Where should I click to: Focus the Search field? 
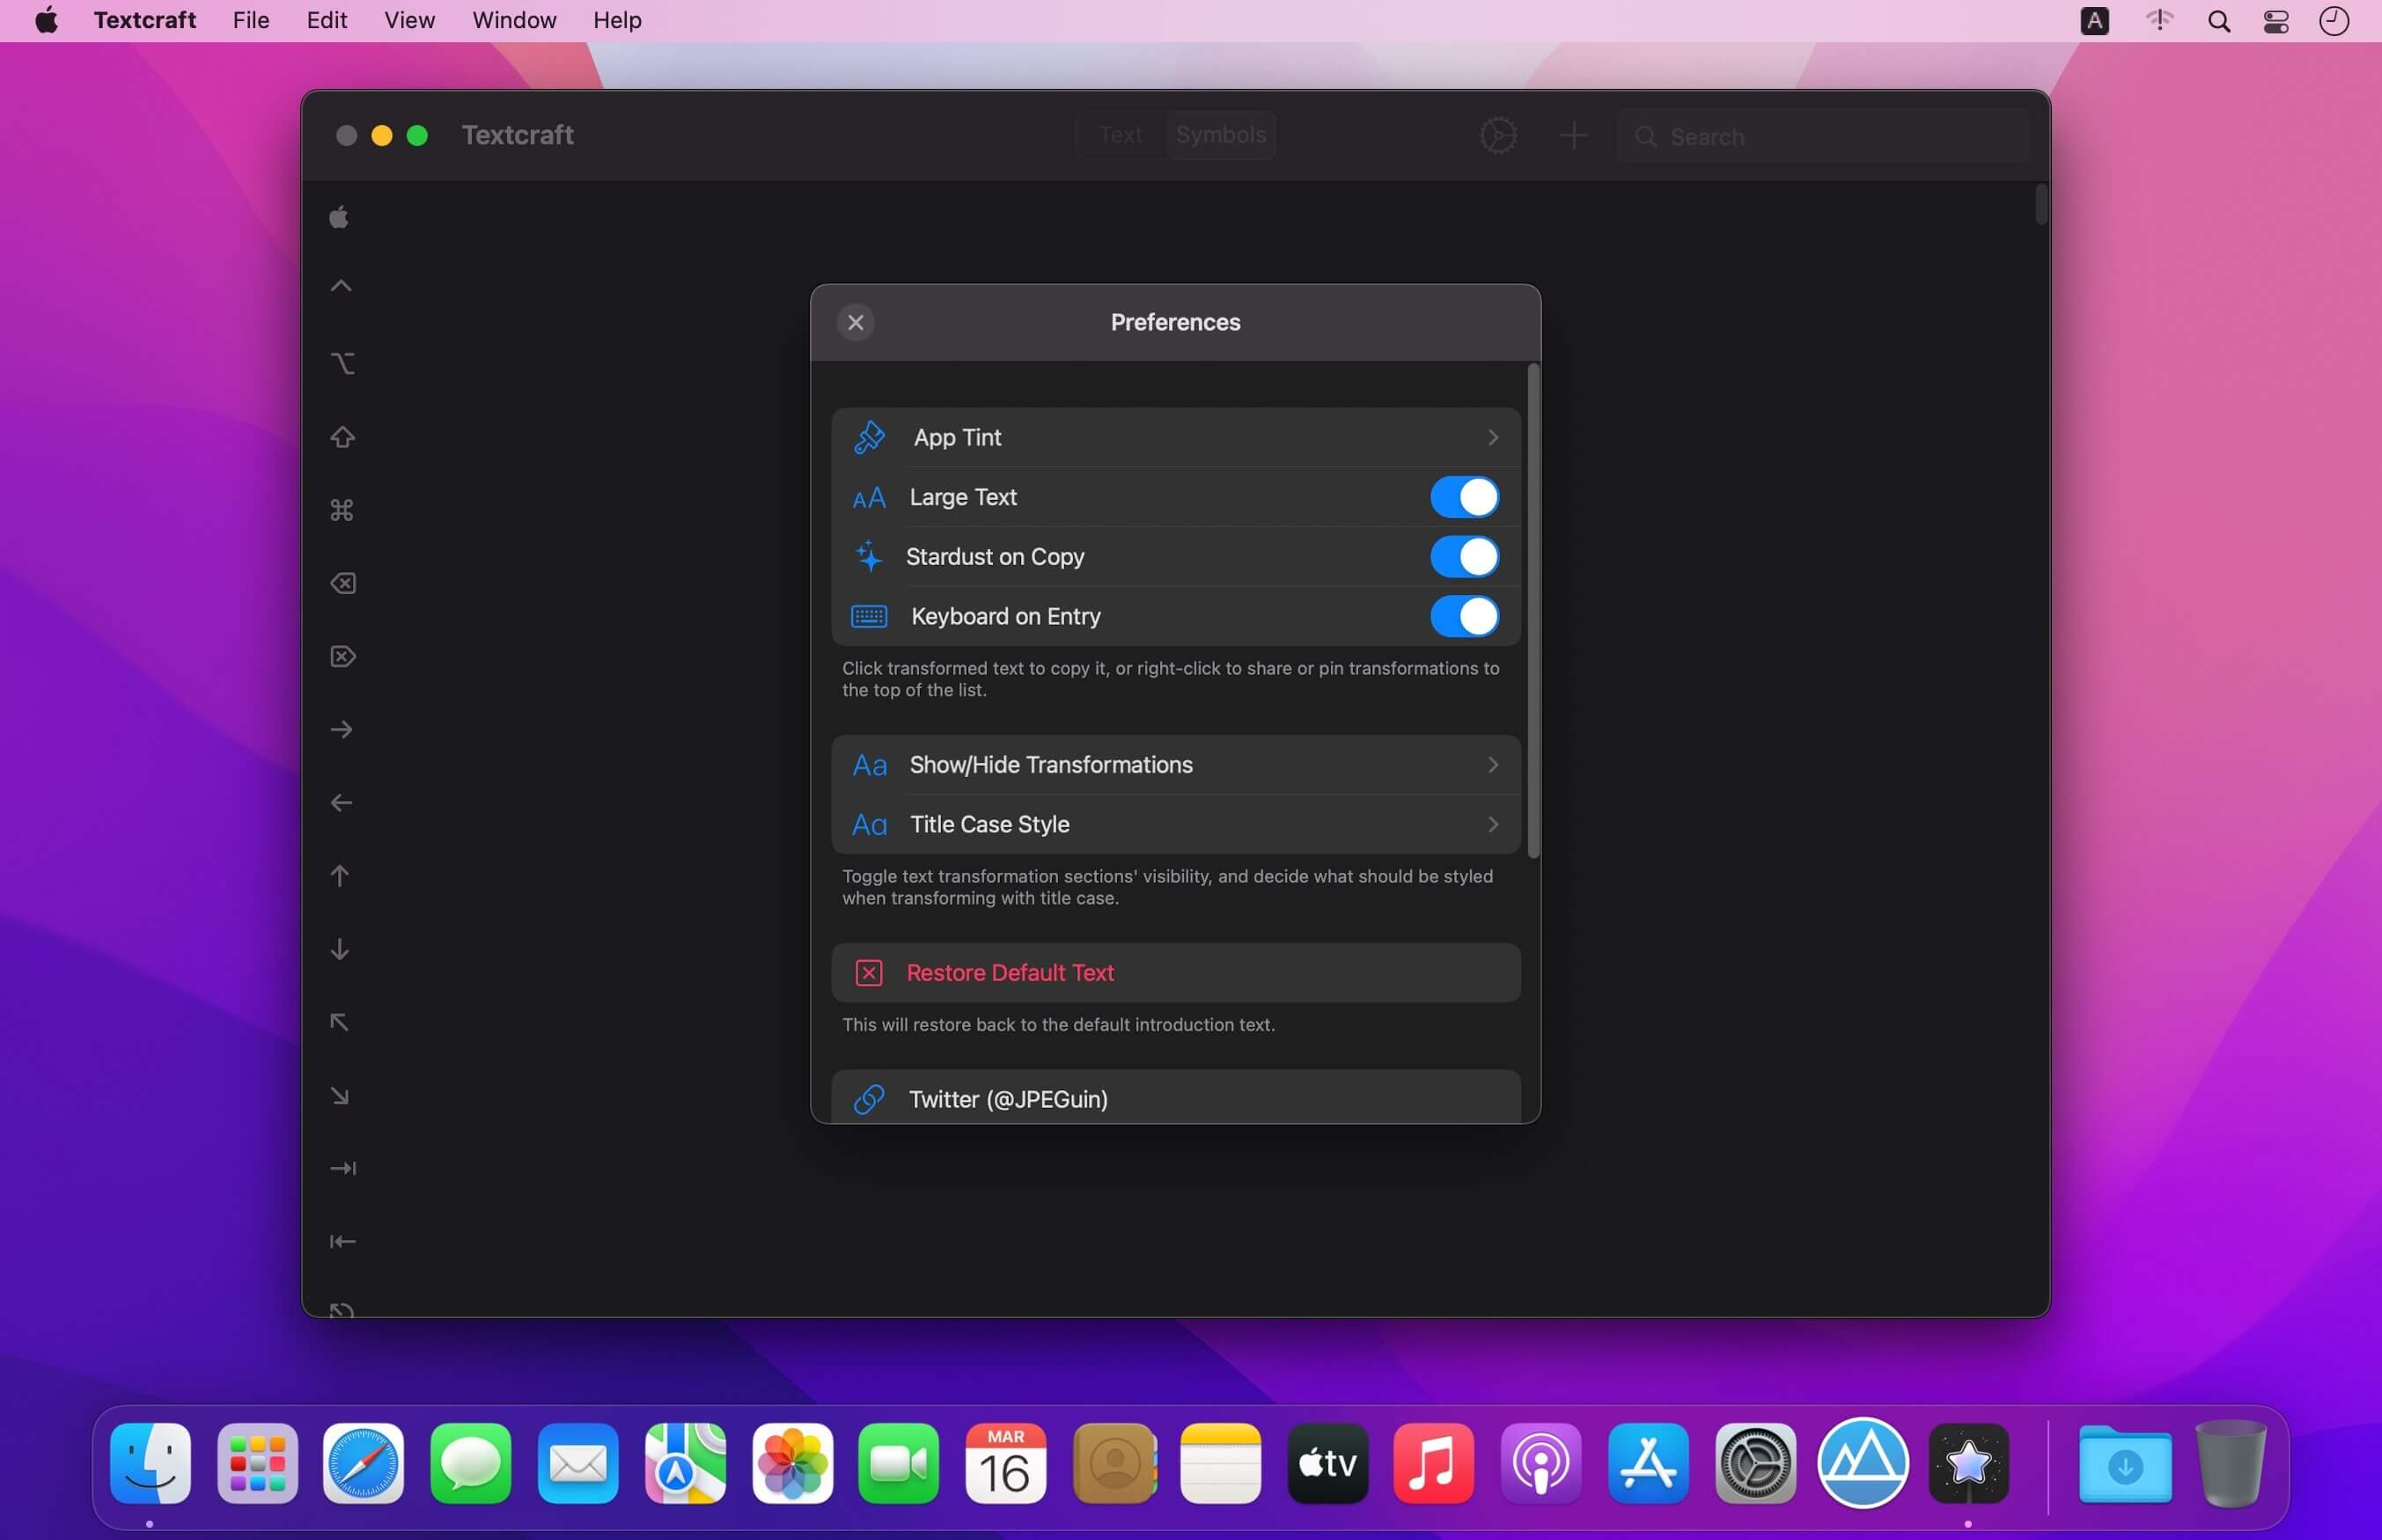(x=1823, y=136)
